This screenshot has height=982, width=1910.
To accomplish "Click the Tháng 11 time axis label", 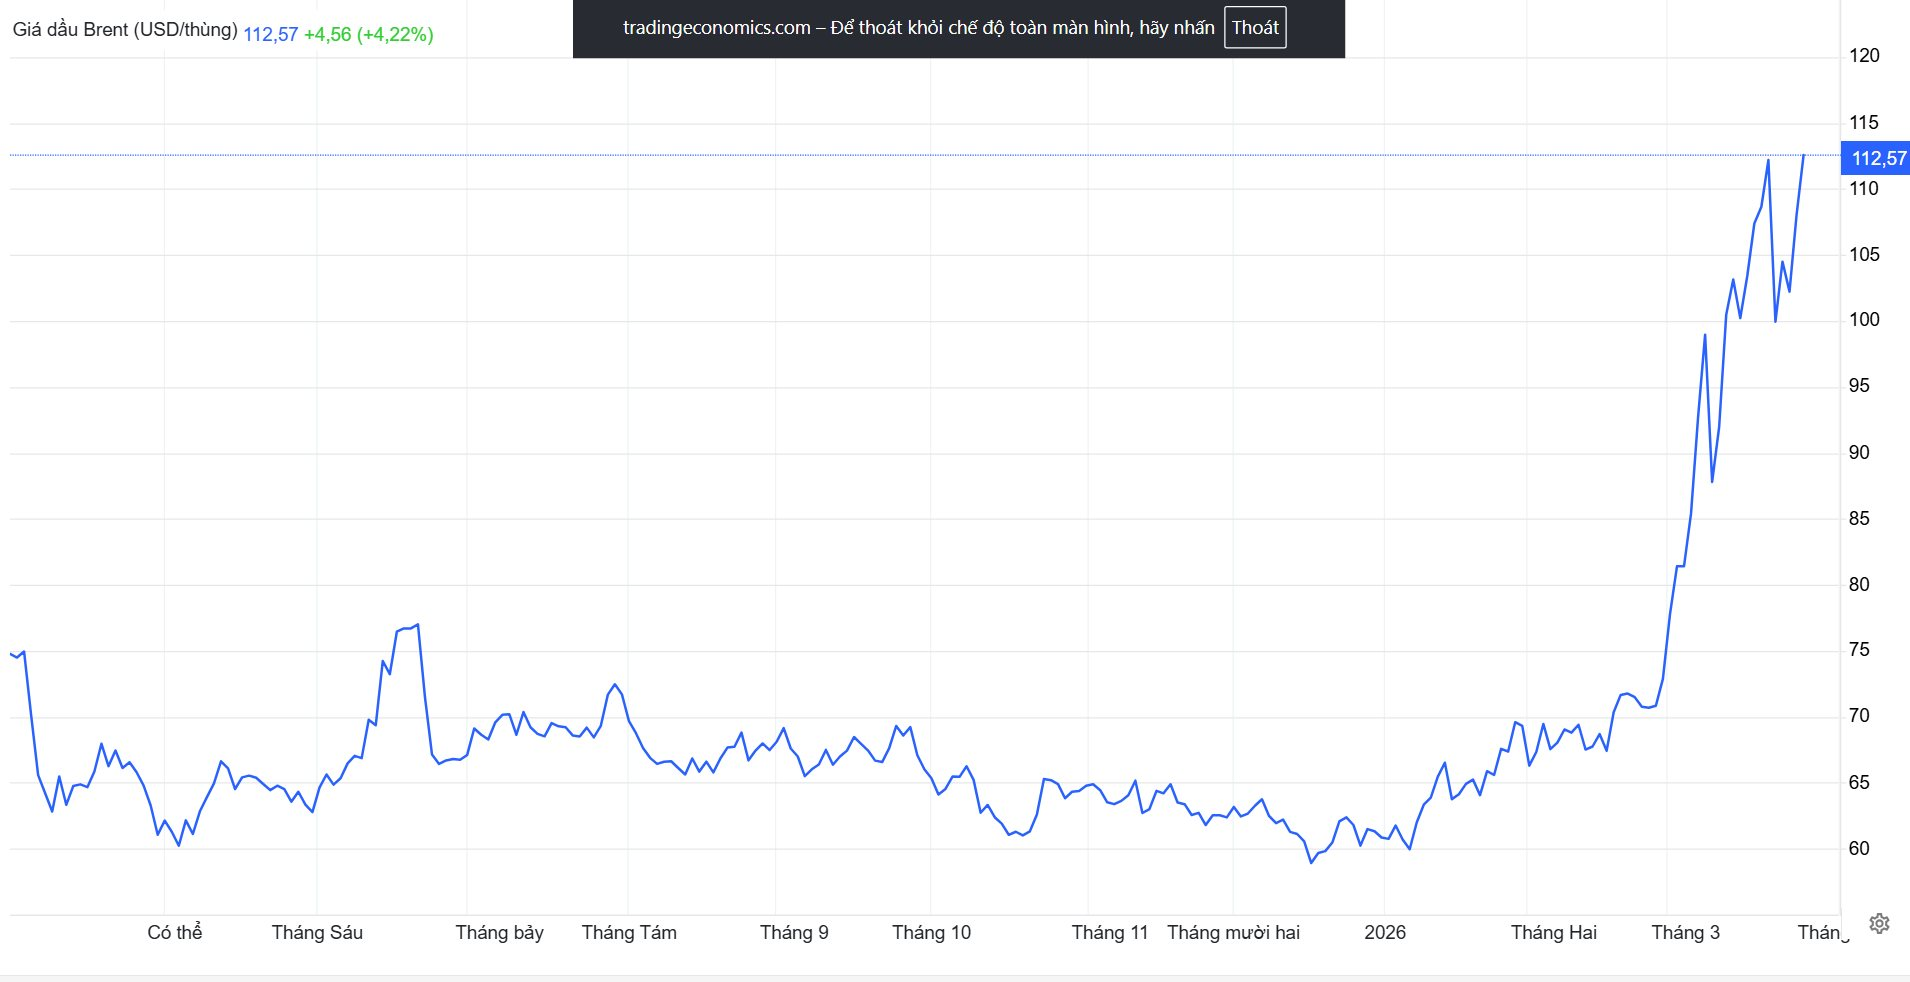I will click(1109, 932).
